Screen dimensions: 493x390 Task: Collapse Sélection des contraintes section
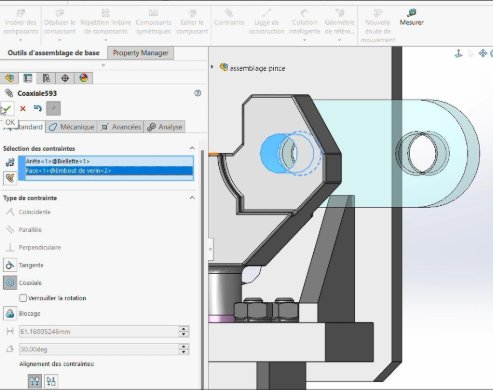[x=192, y=148]
